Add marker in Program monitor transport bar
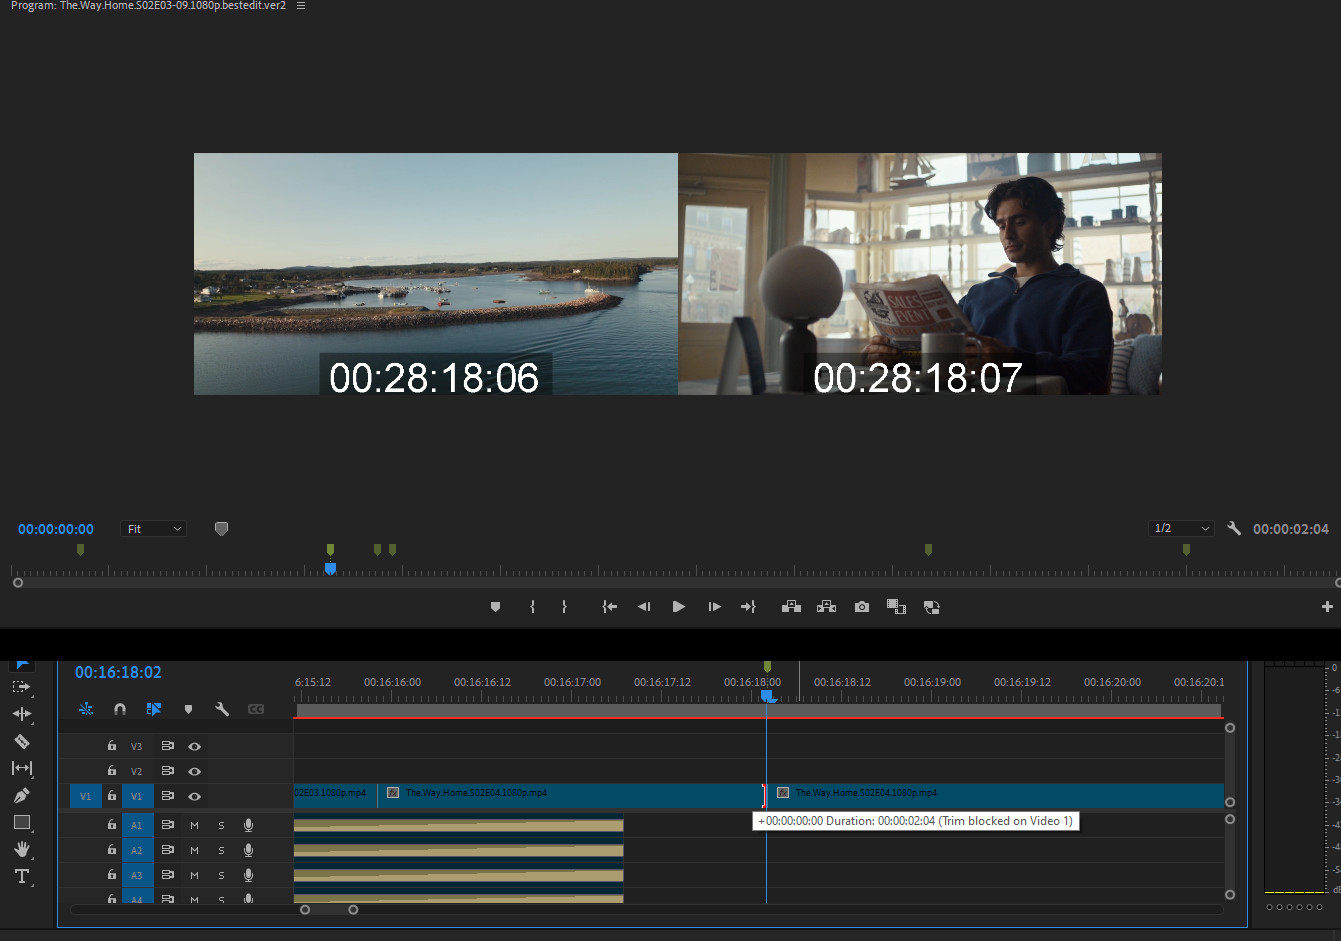The width and height of the screenshot is (1341, 941). pyautogui.click(x=495, y=607)
